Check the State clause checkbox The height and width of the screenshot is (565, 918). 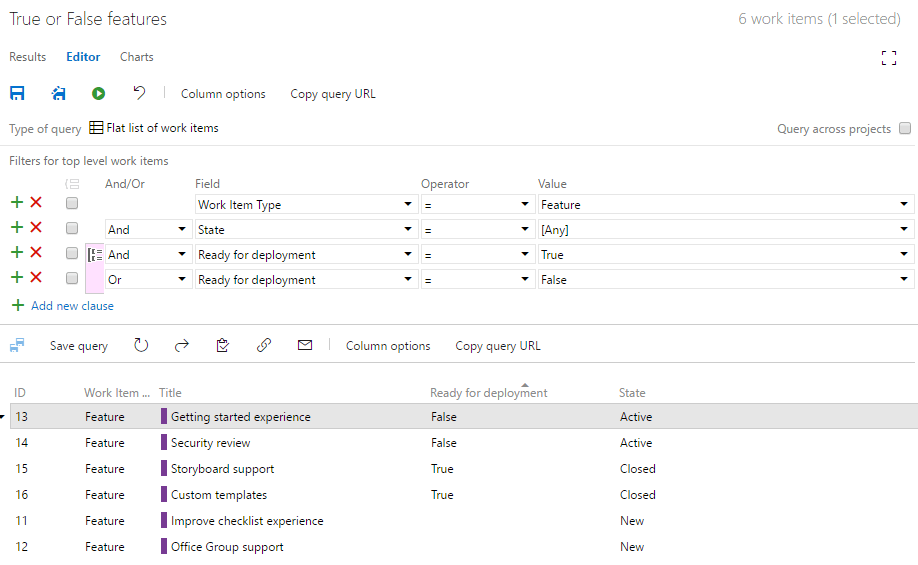pyautogui.click(x=72, y=228)
